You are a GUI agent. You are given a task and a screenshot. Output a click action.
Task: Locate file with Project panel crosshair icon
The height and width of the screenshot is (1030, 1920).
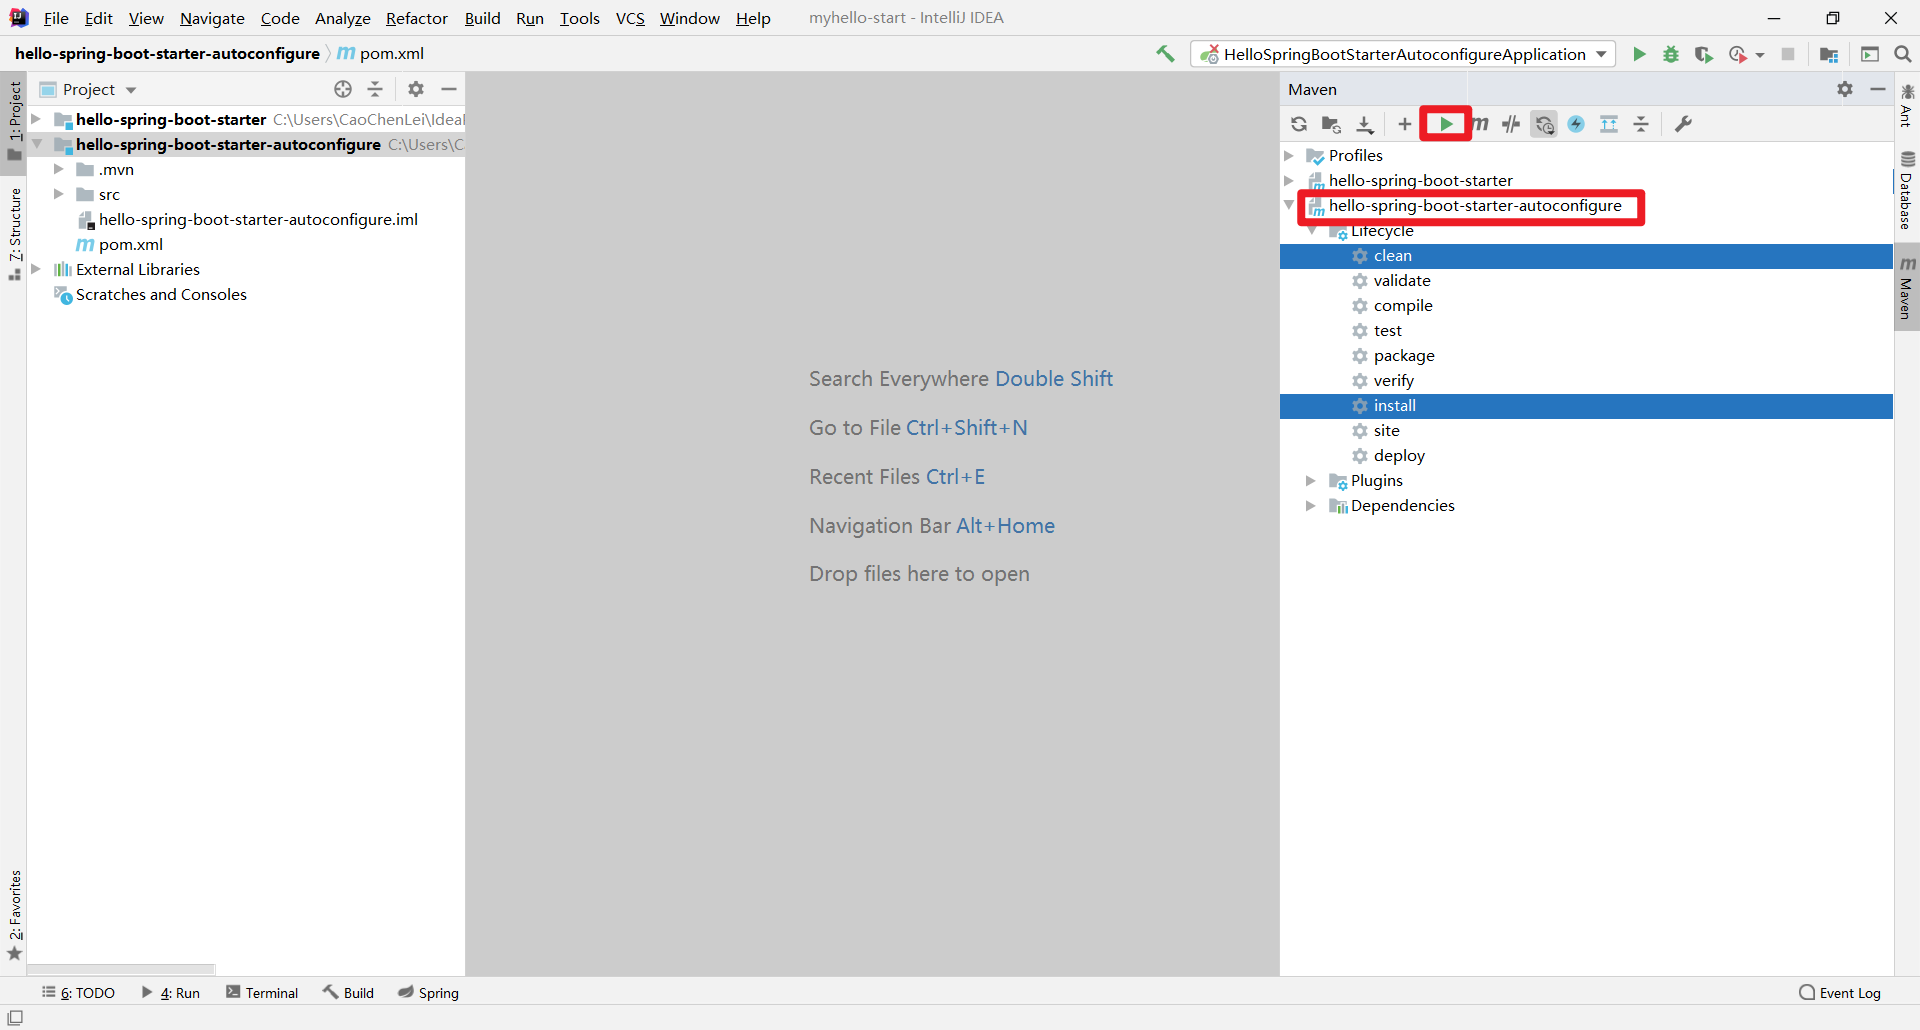(x=343, y=89)
